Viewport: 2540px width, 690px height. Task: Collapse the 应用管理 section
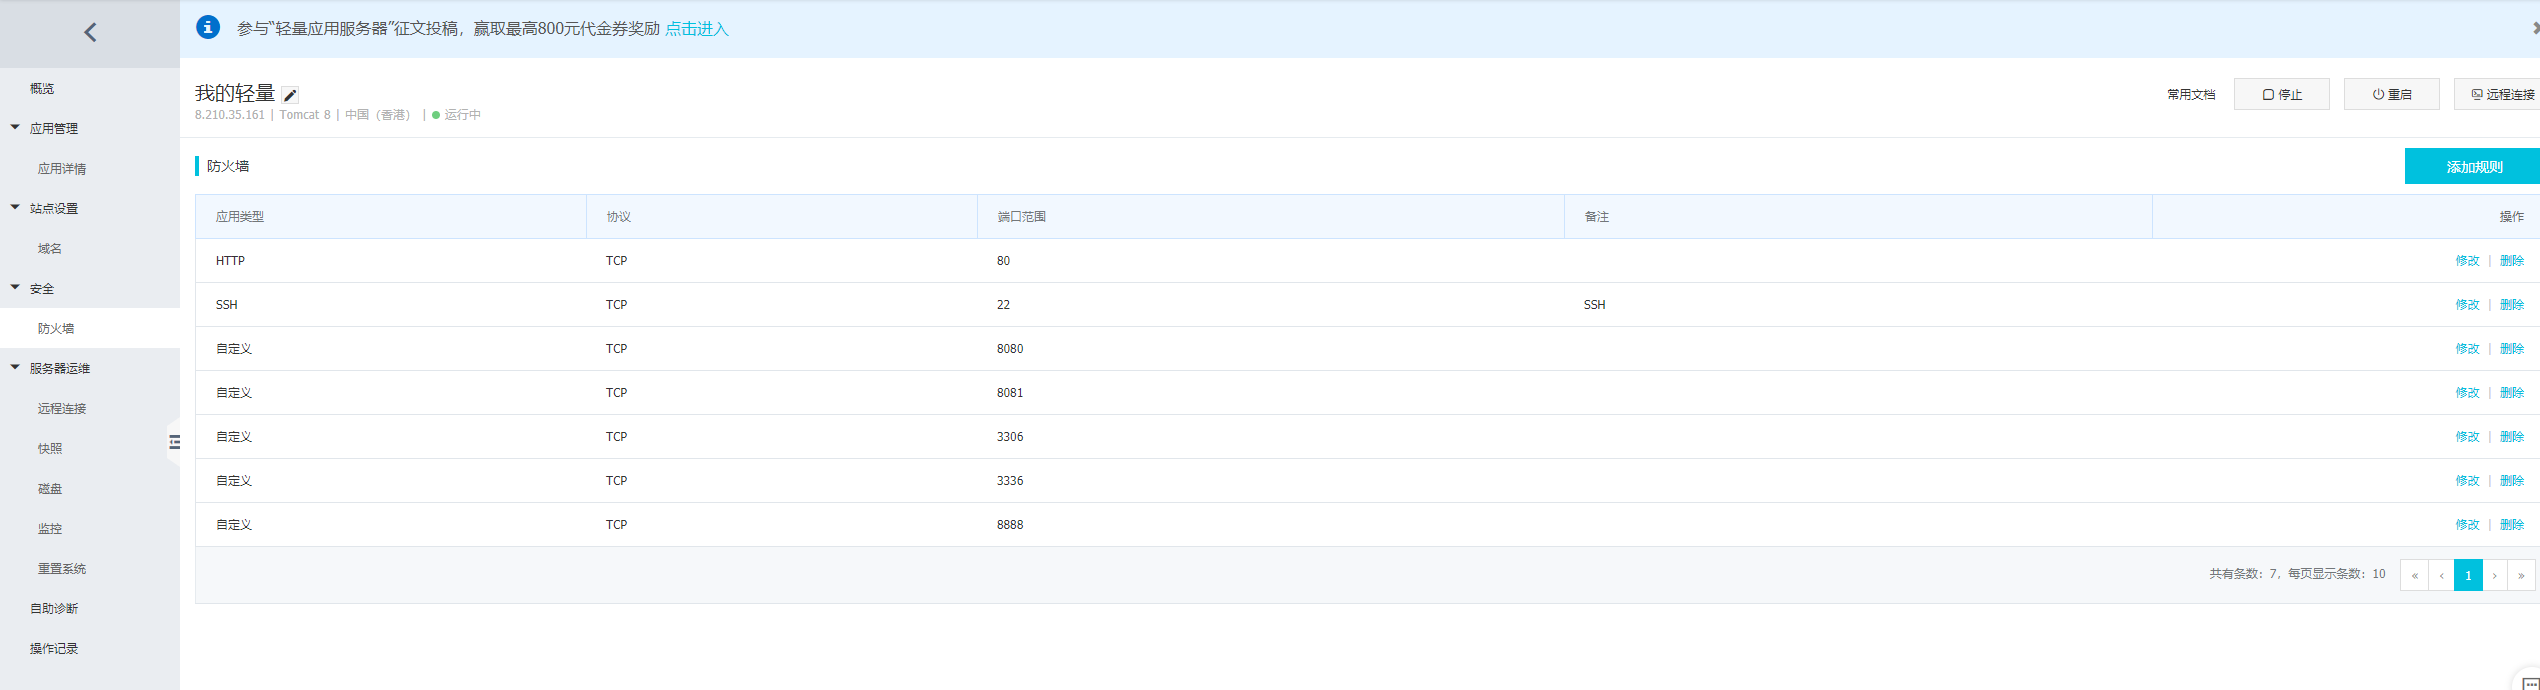(x=15, y=127)
